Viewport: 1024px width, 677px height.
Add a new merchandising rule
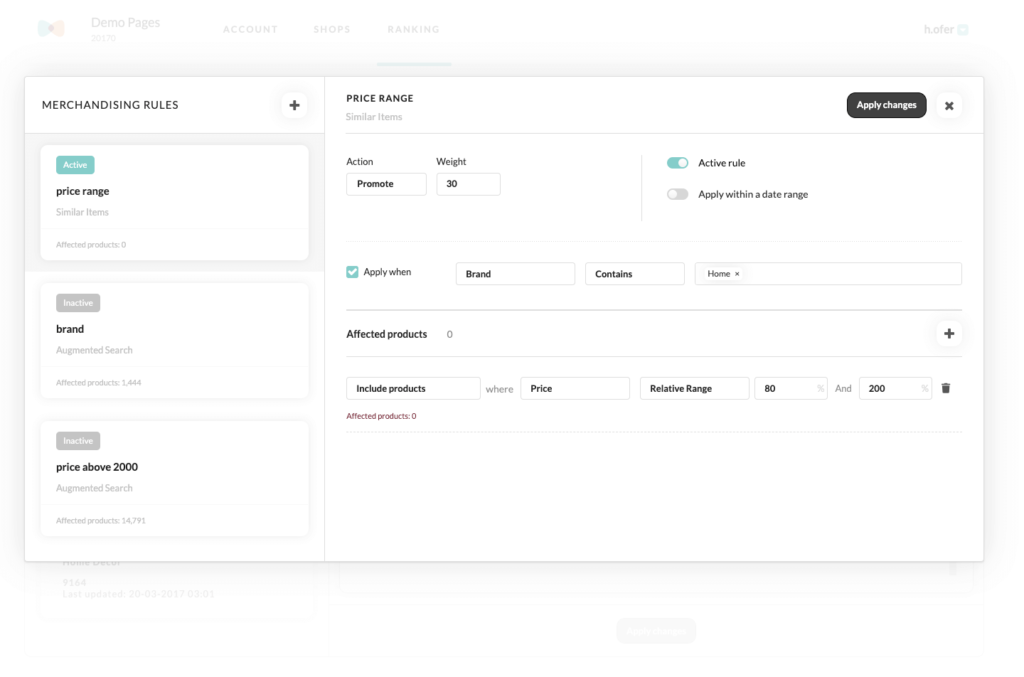coord(295,105)
